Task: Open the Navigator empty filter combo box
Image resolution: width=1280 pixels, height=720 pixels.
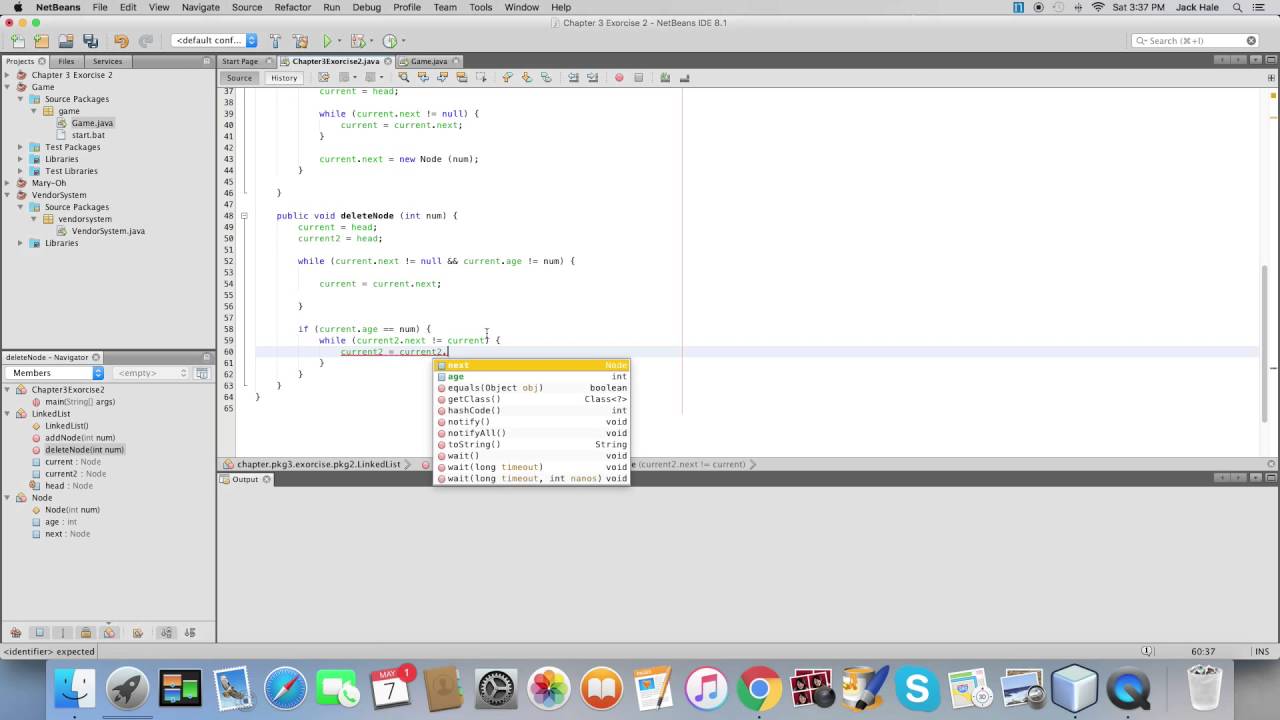Action: [x=150, y=373]
